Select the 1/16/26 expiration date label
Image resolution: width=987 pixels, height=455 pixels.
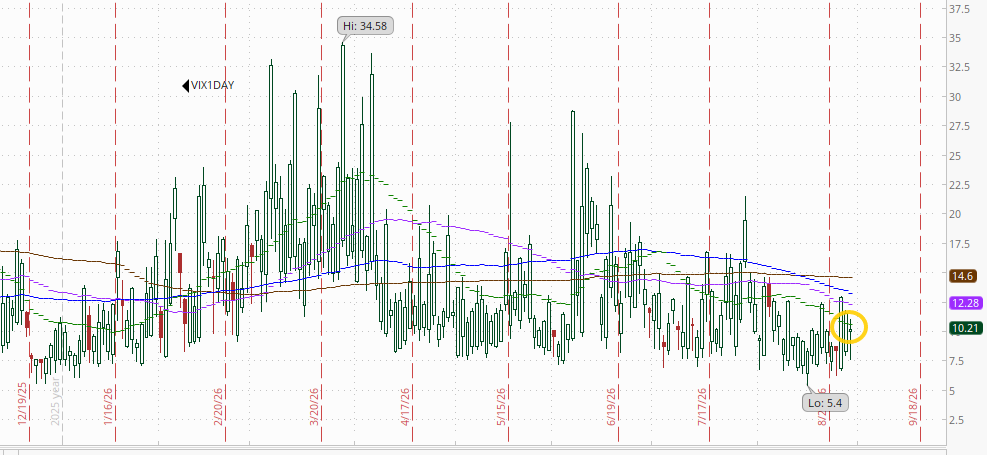[x=108, y=405]
